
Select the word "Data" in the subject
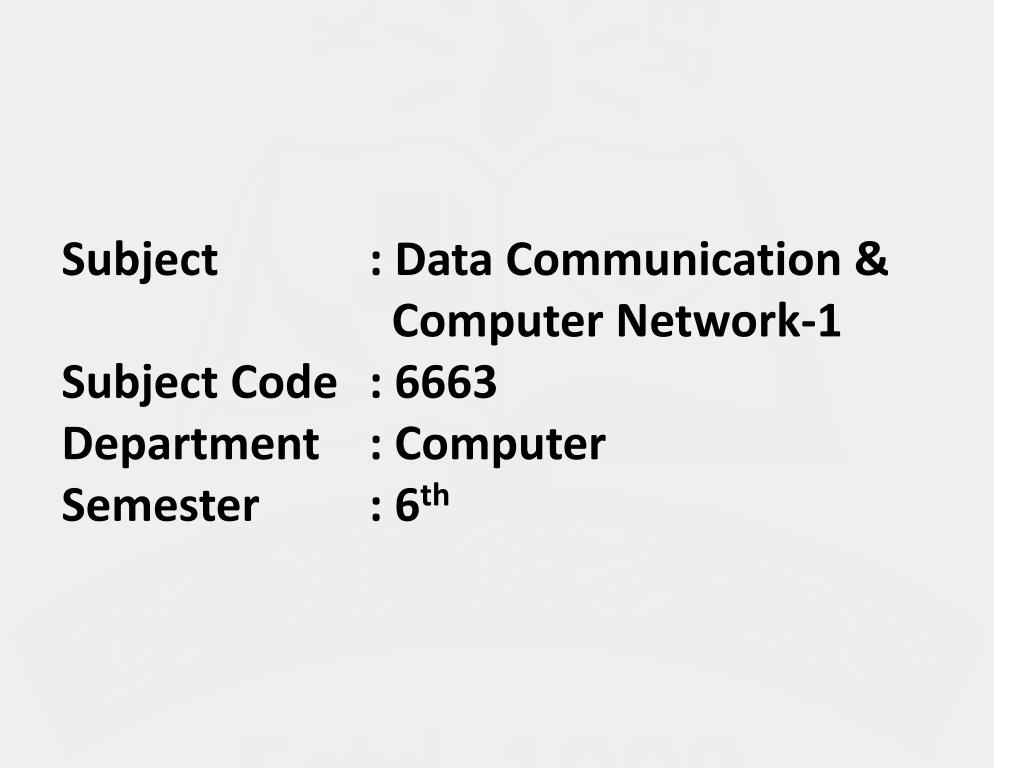(443, 259)
